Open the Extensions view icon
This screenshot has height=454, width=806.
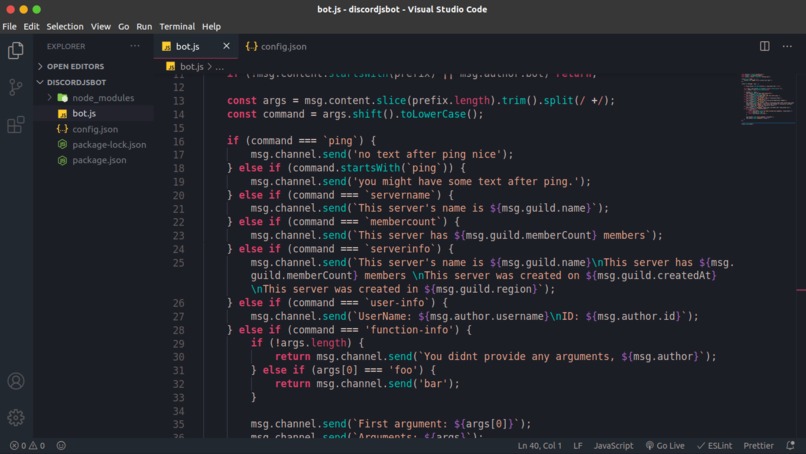coord(15,124)
